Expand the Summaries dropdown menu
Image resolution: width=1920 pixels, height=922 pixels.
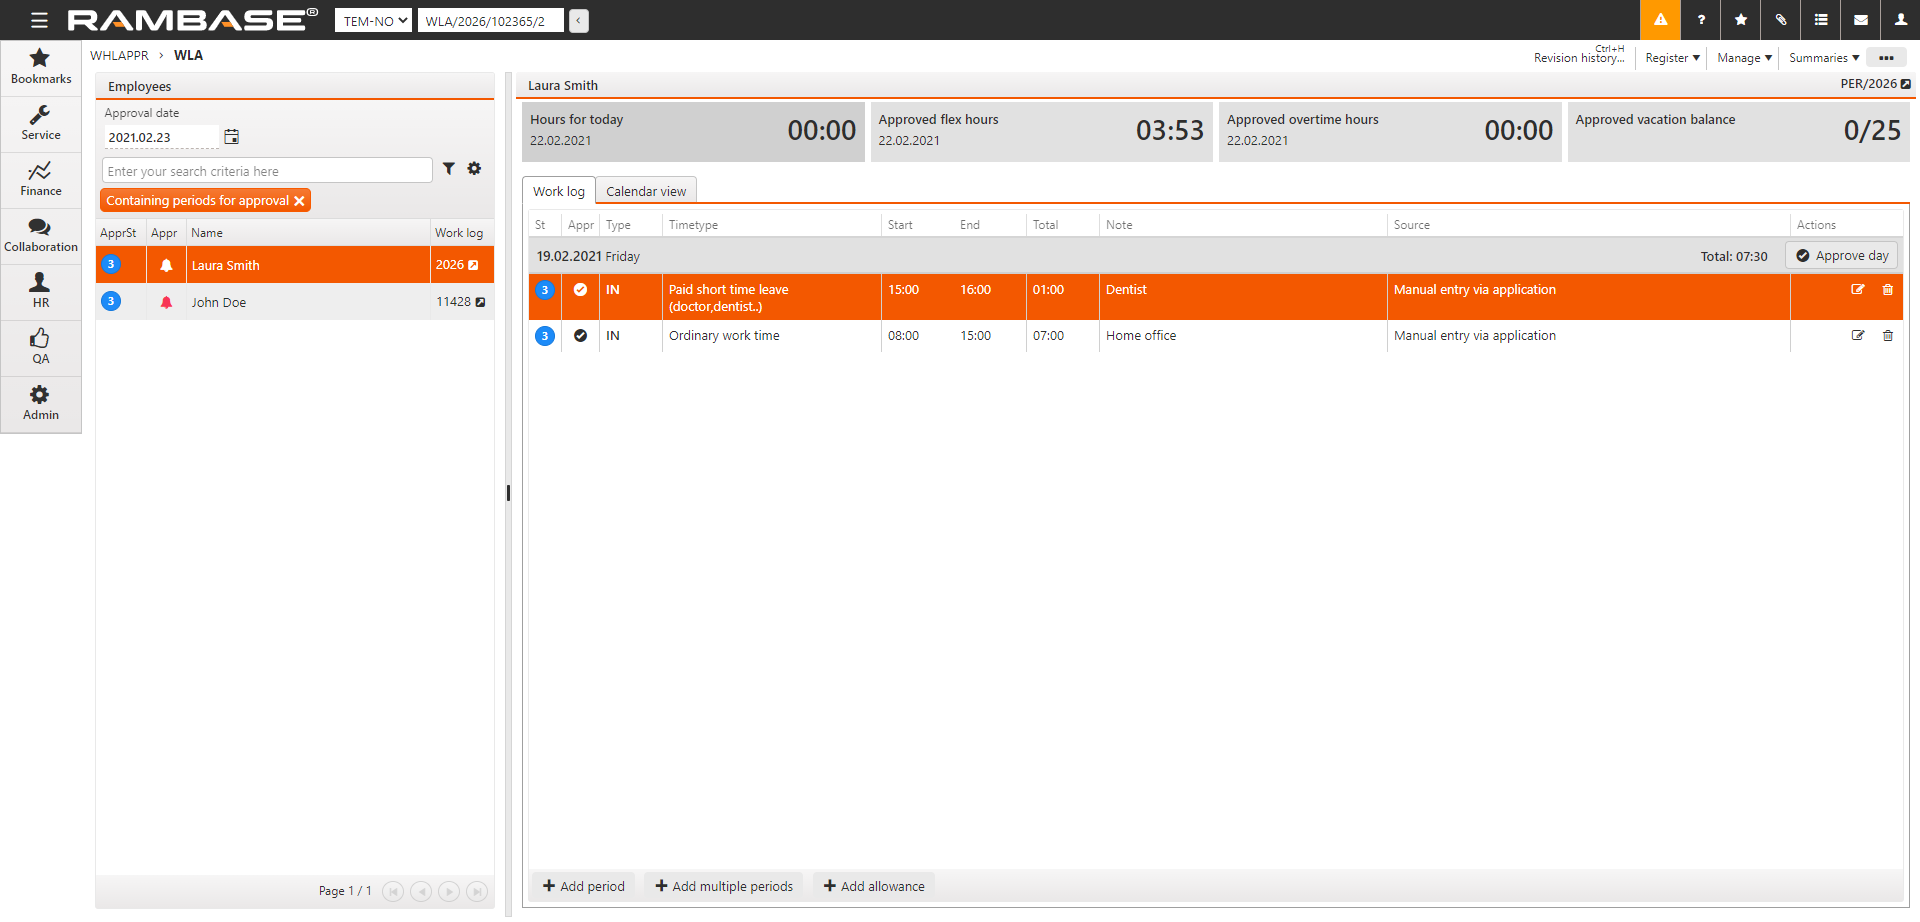click(x=1823, y=58)
